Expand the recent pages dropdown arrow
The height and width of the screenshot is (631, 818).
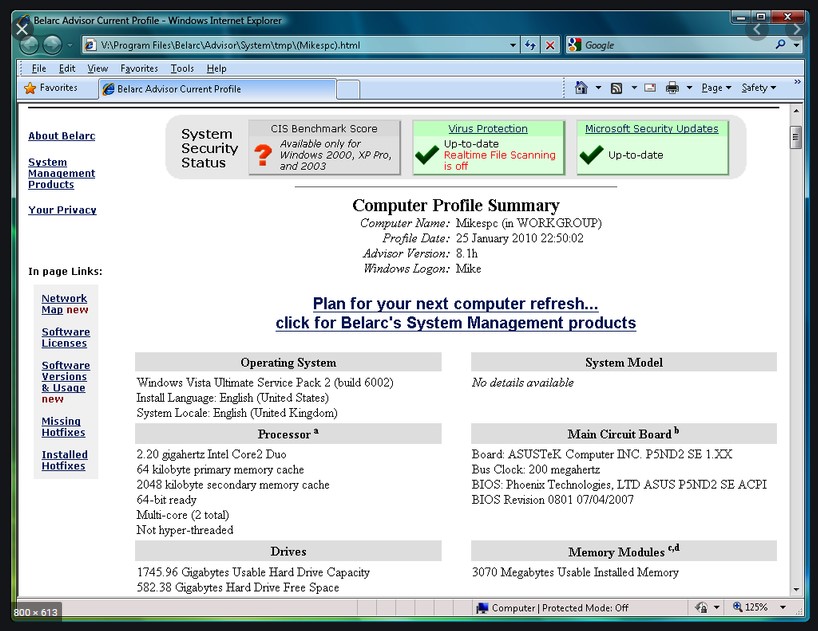69,45
